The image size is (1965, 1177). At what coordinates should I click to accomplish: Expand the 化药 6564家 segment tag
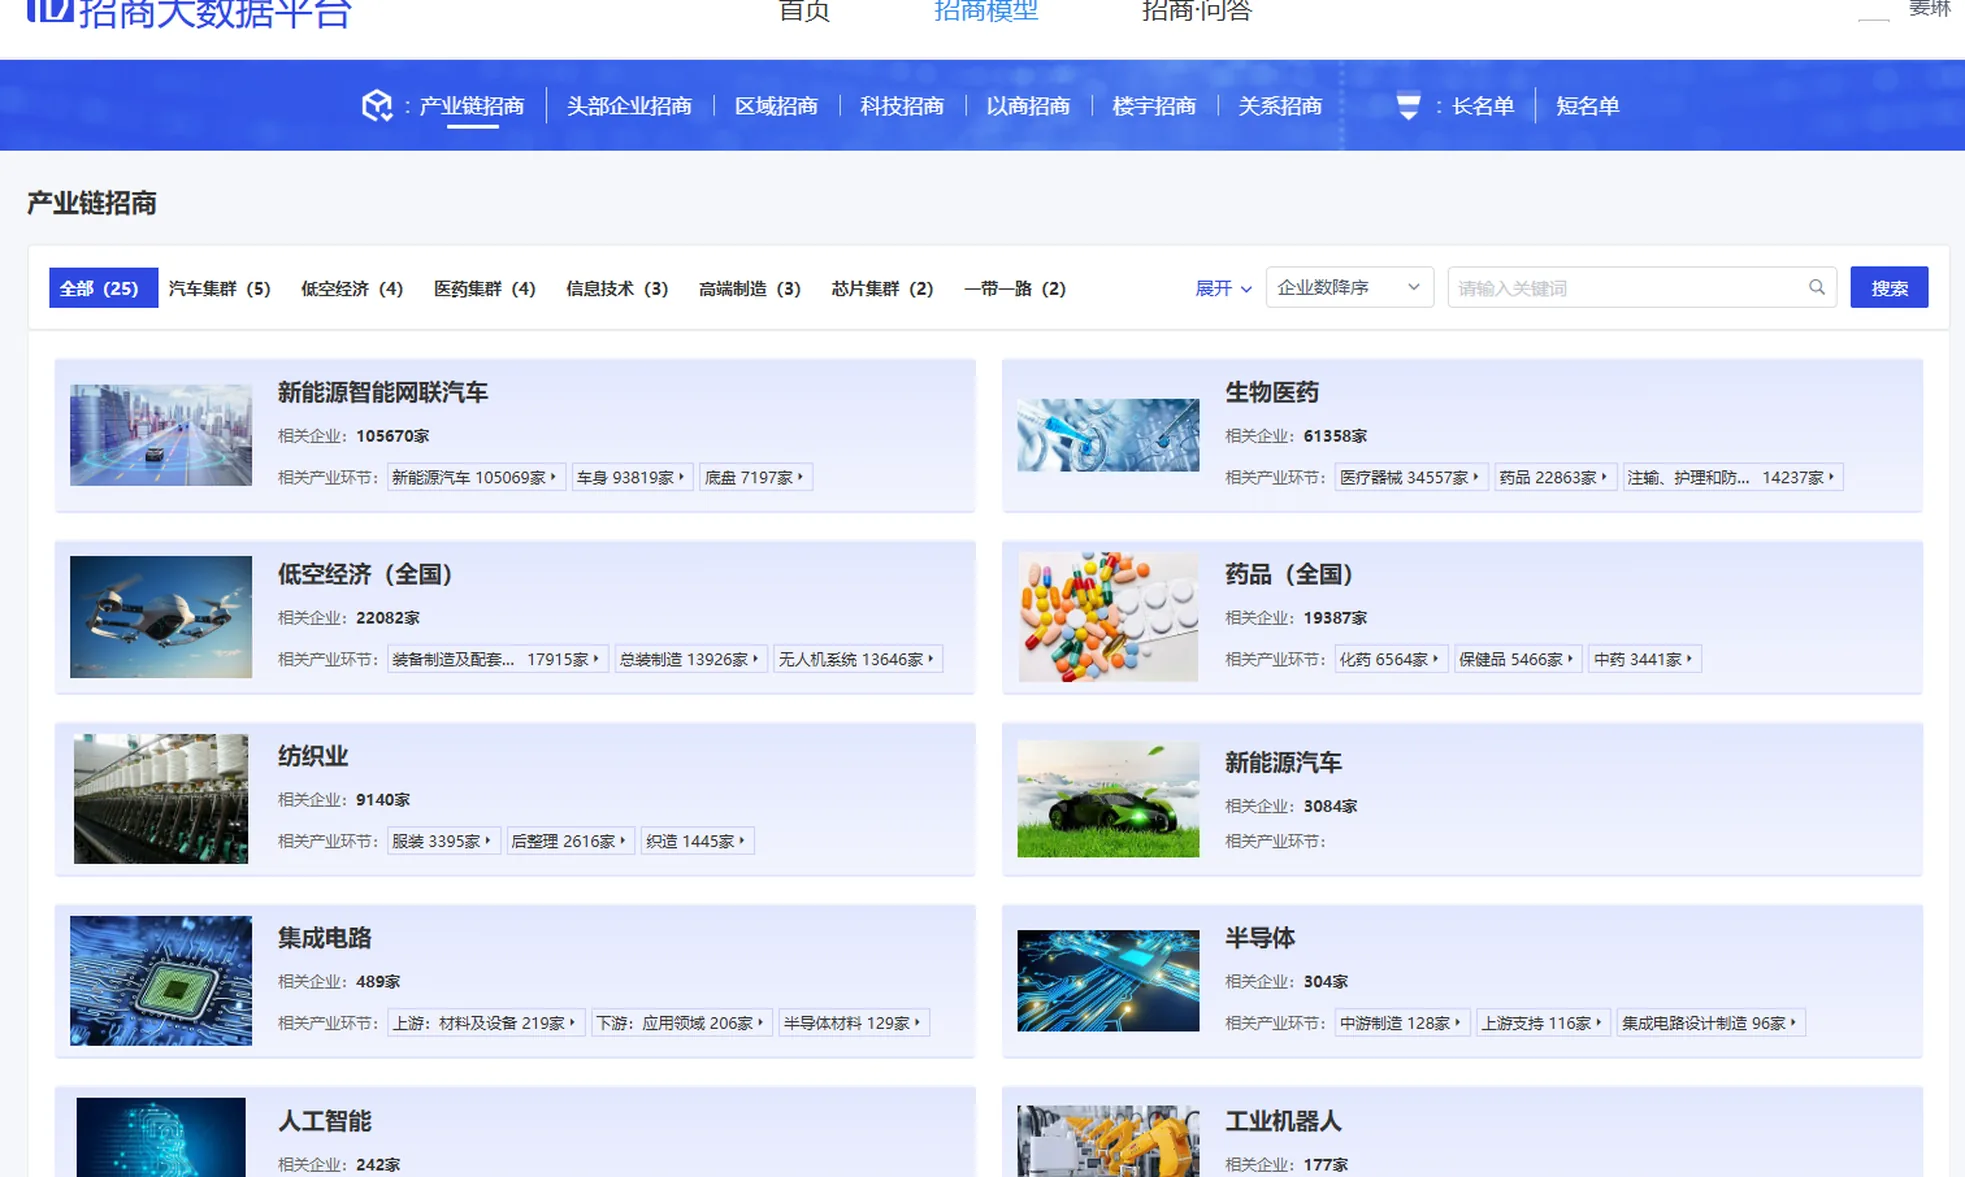pyautogui.click(x=1391, y=659)
